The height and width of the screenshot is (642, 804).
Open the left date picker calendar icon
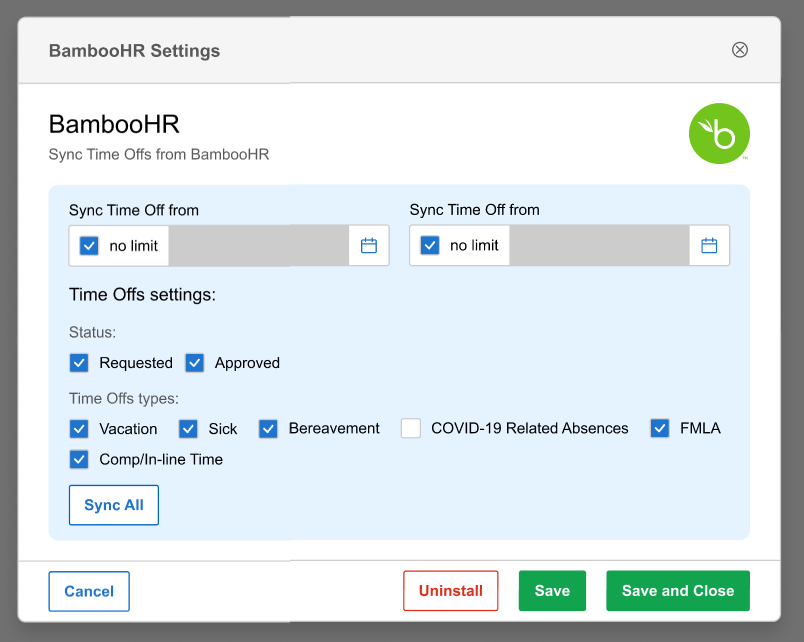[x=368, y=245]
